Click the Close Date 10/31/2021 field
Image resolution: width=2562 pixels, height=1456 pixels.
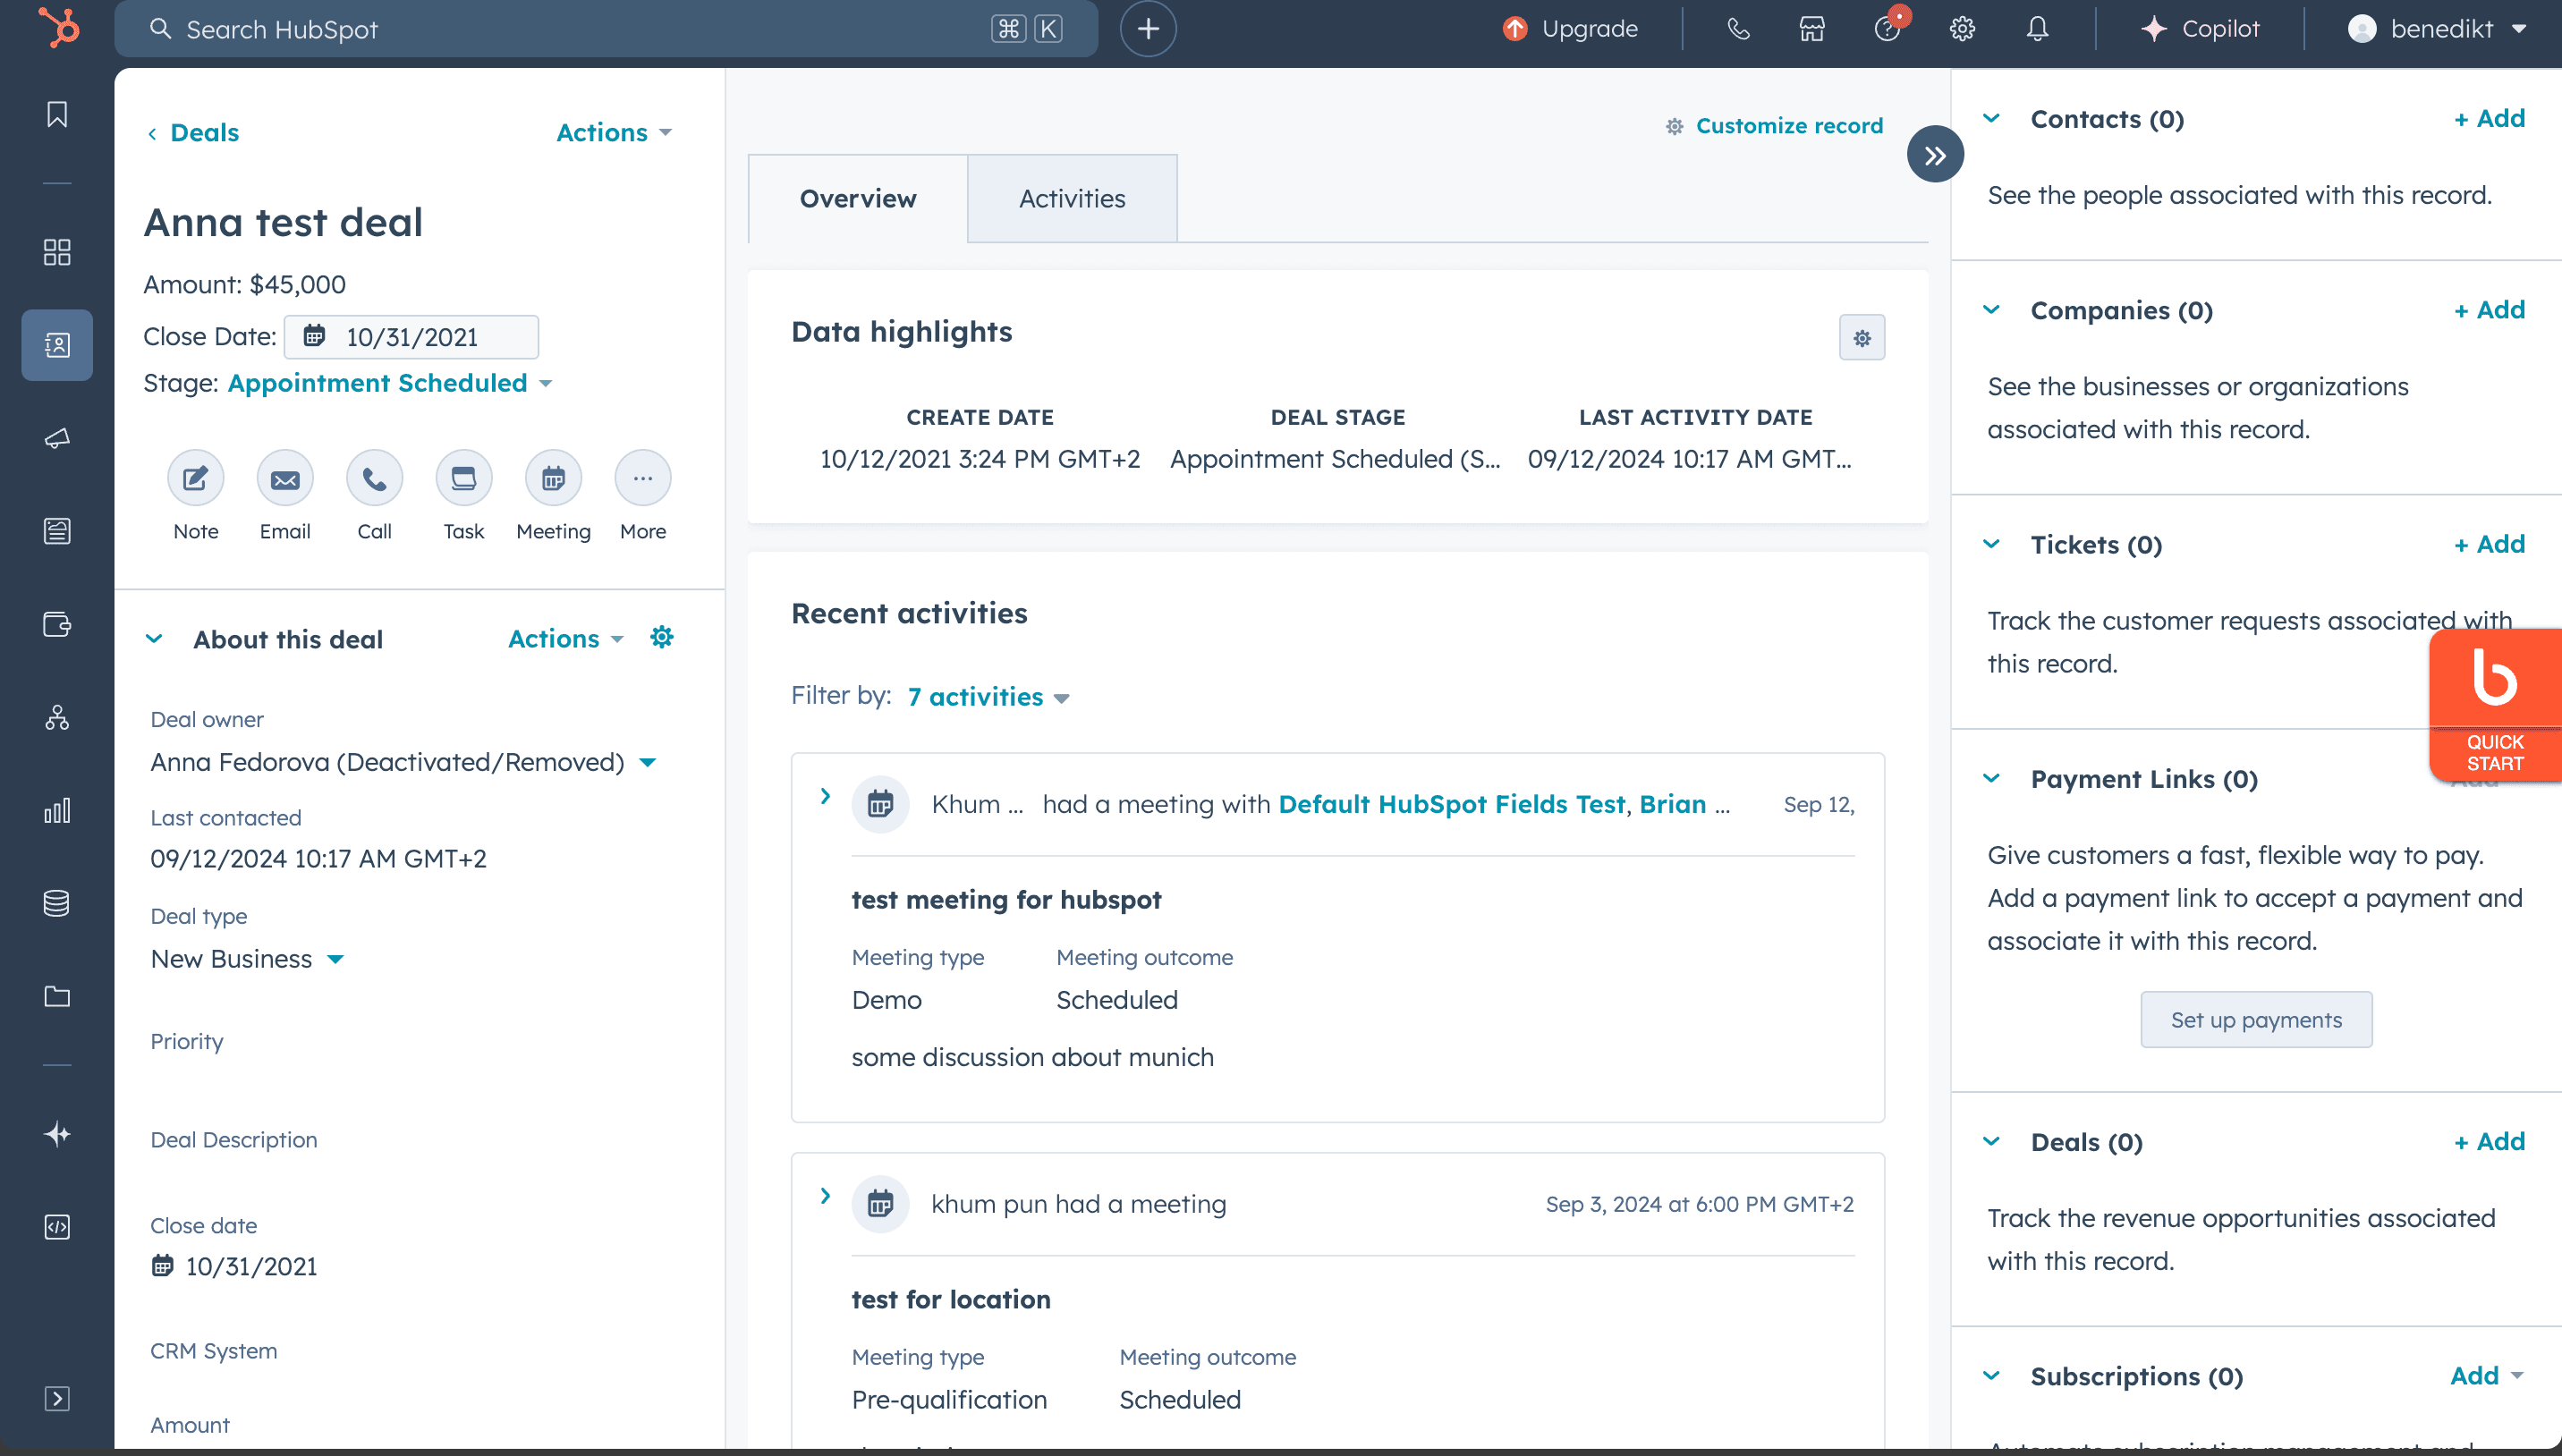[x=411, y=337]
